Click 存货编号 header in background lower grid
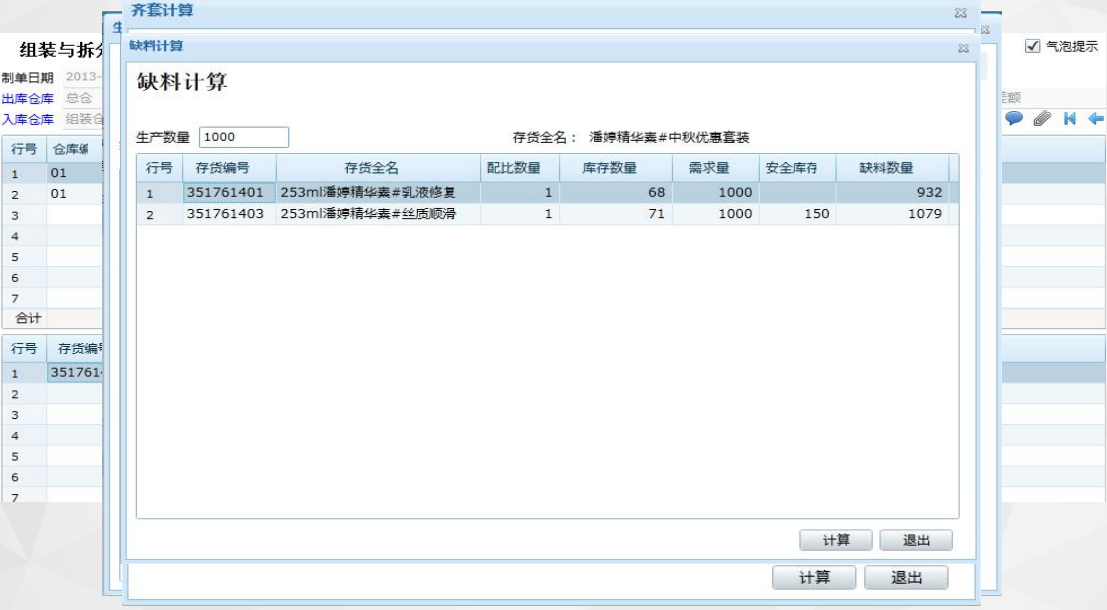This screenshot has height=610, width=1107. (x=75, y=349)
